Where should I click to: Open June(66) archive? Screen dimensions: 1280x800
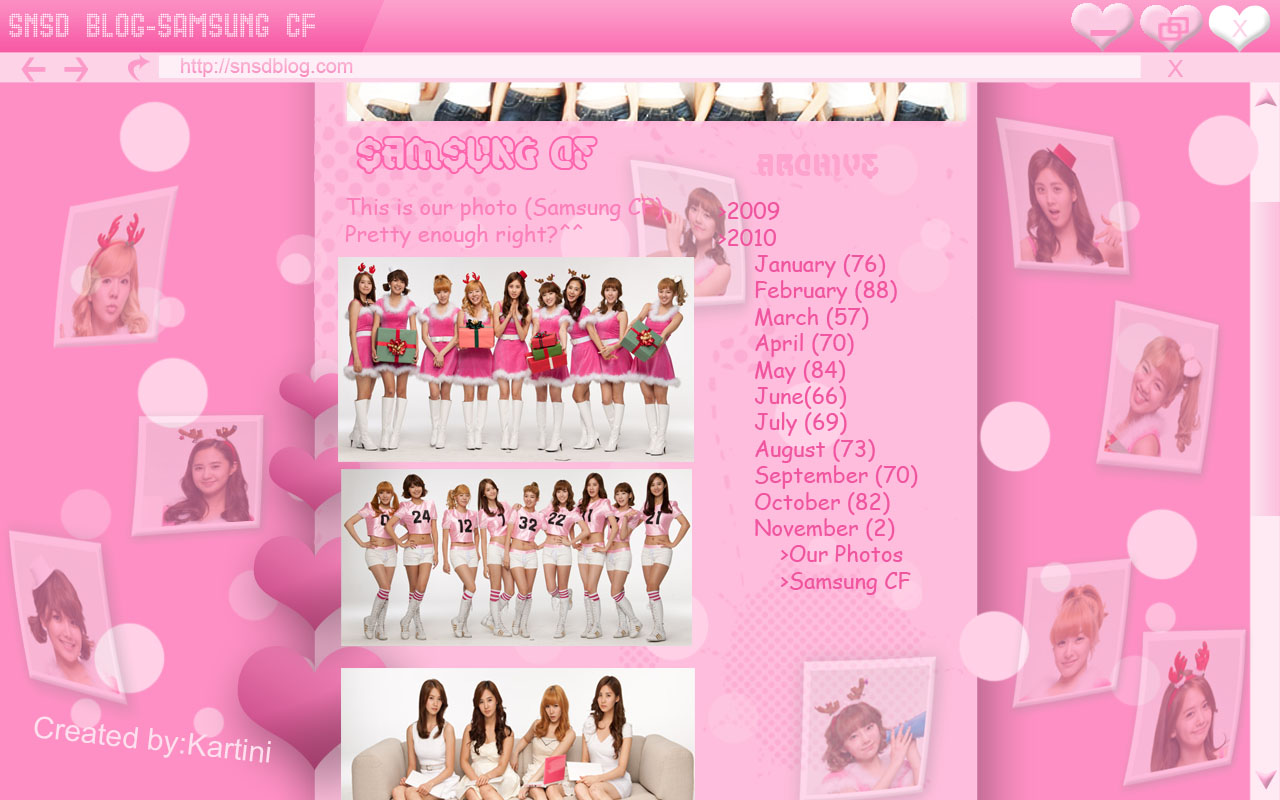(800, 396)
